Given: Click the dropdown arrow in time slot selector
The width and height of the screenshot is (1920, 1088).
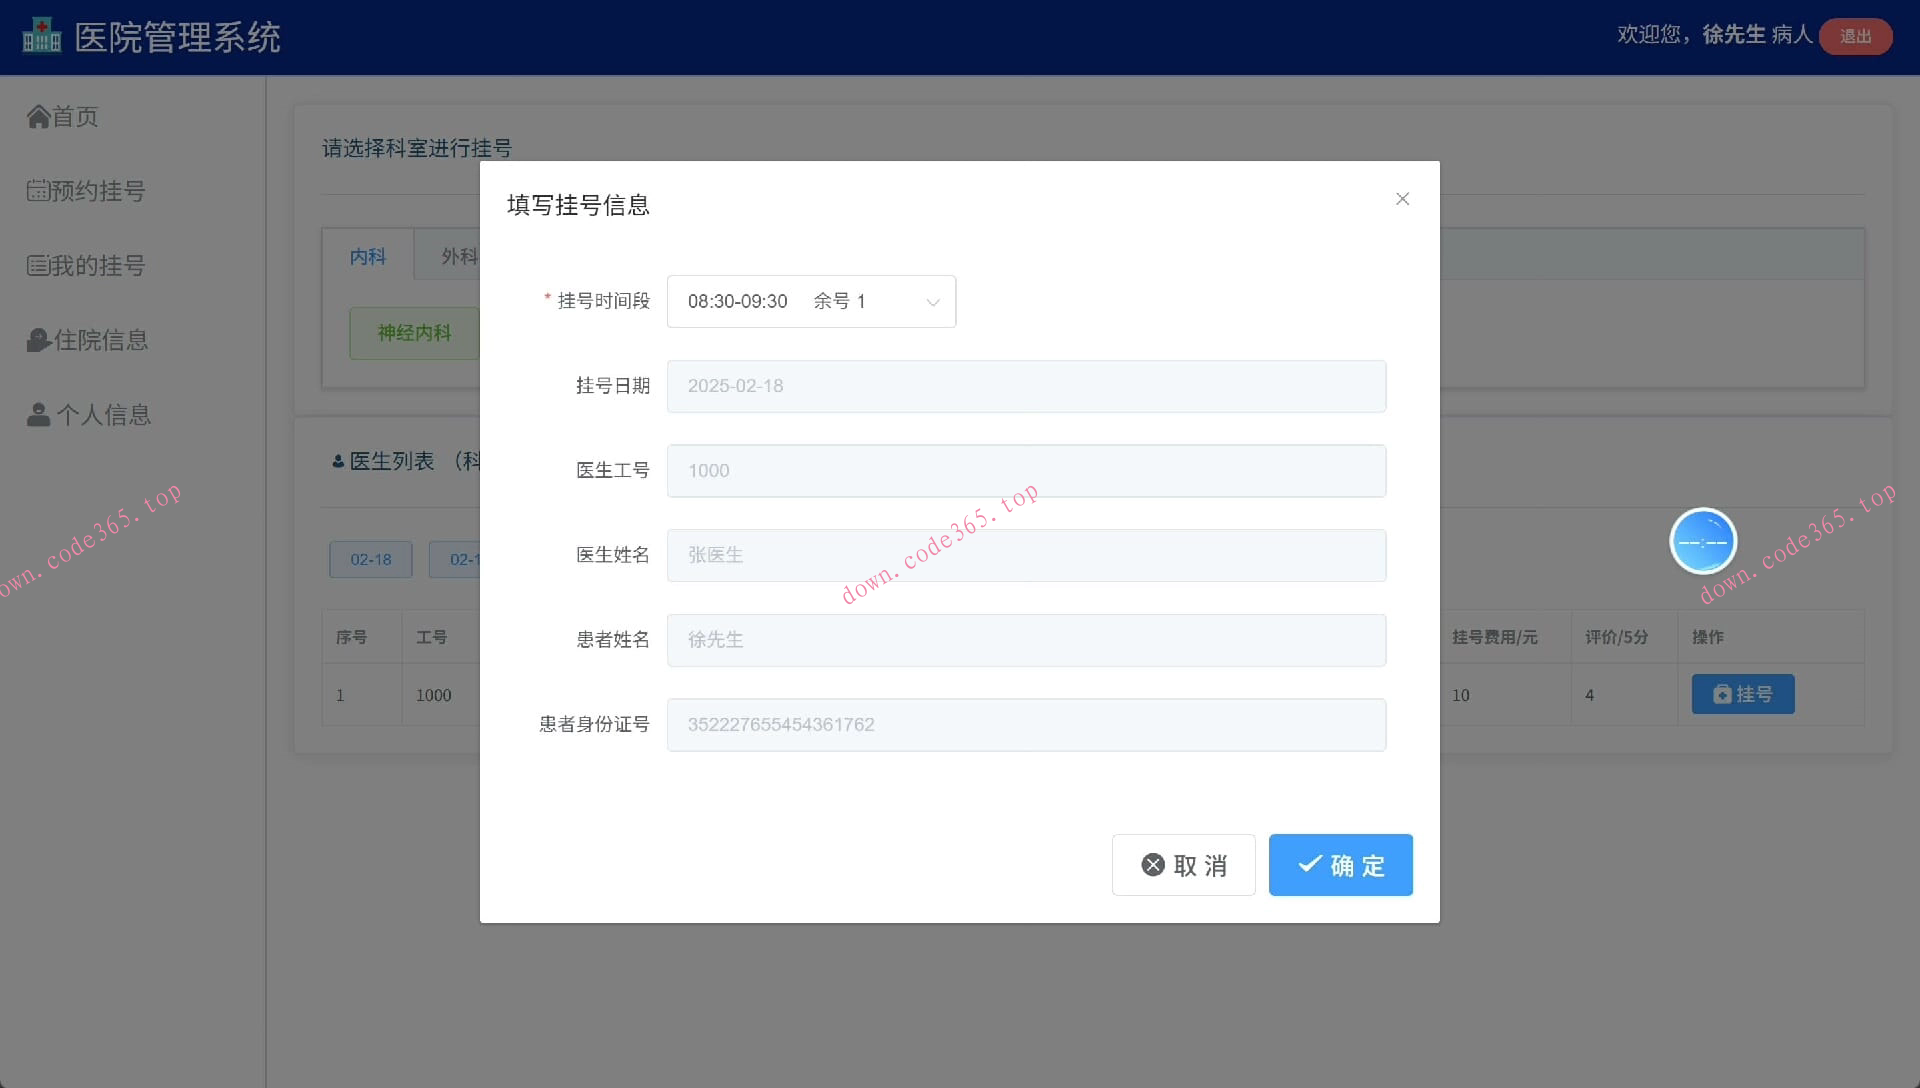Looking at the screenshot, I should [x=932, y=302].
